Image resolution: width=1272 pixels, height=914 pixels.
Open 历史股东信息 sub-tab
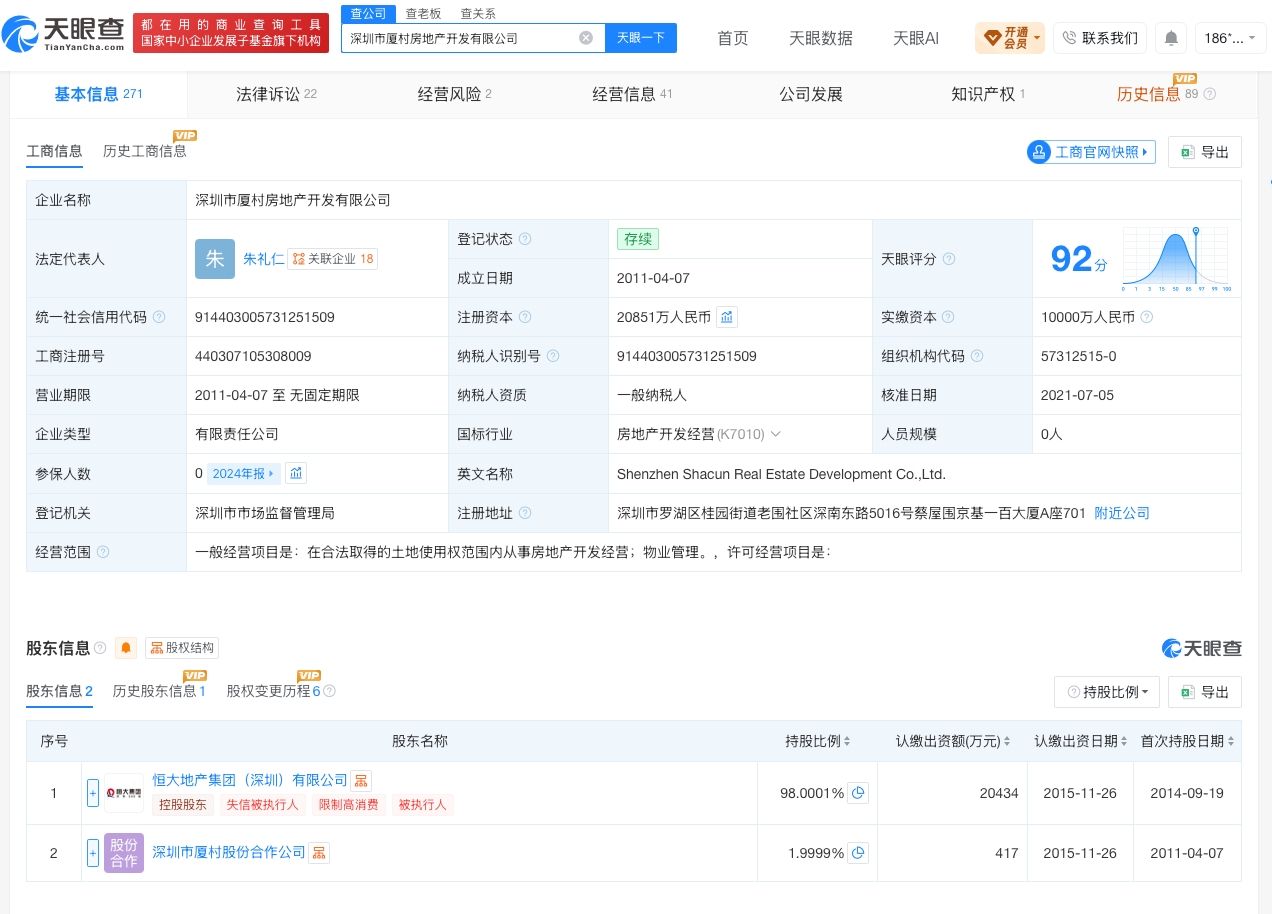(x=160, y=691)
